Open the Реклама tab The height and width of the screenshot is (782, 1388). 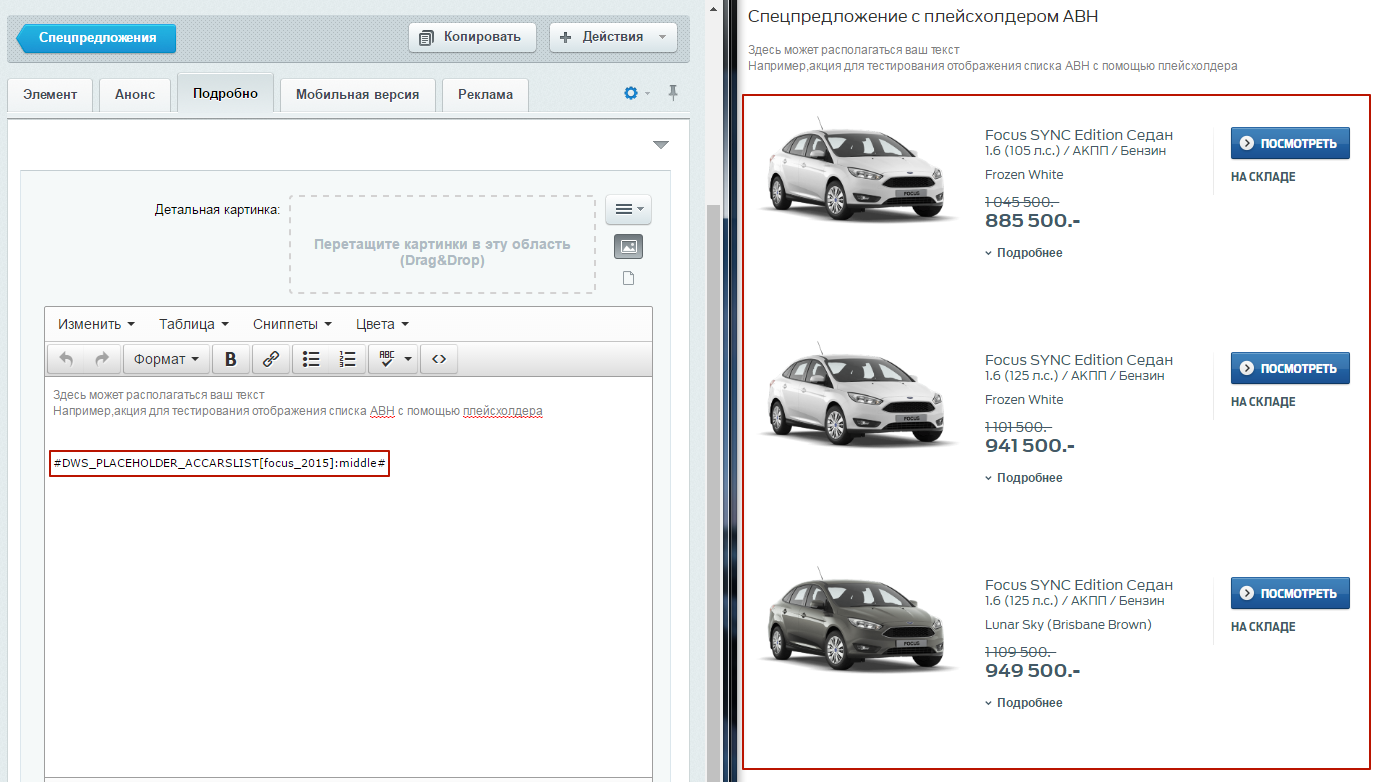pos(485,94)
